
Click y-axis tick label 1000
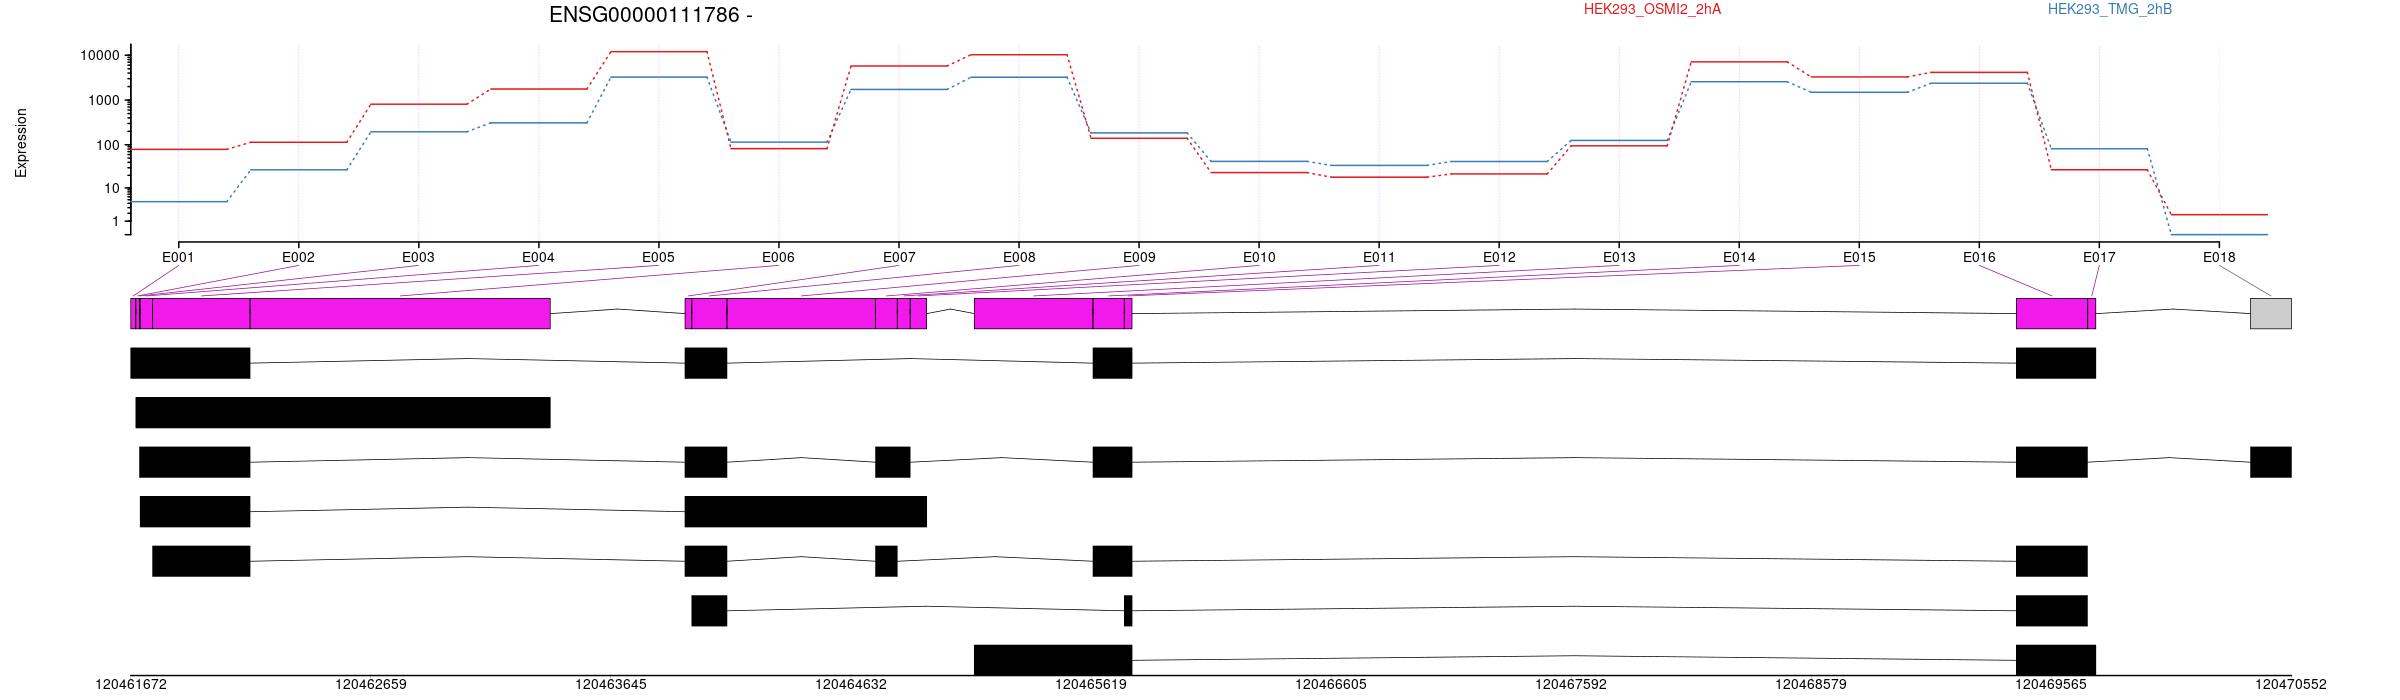(x=103, y=101)
